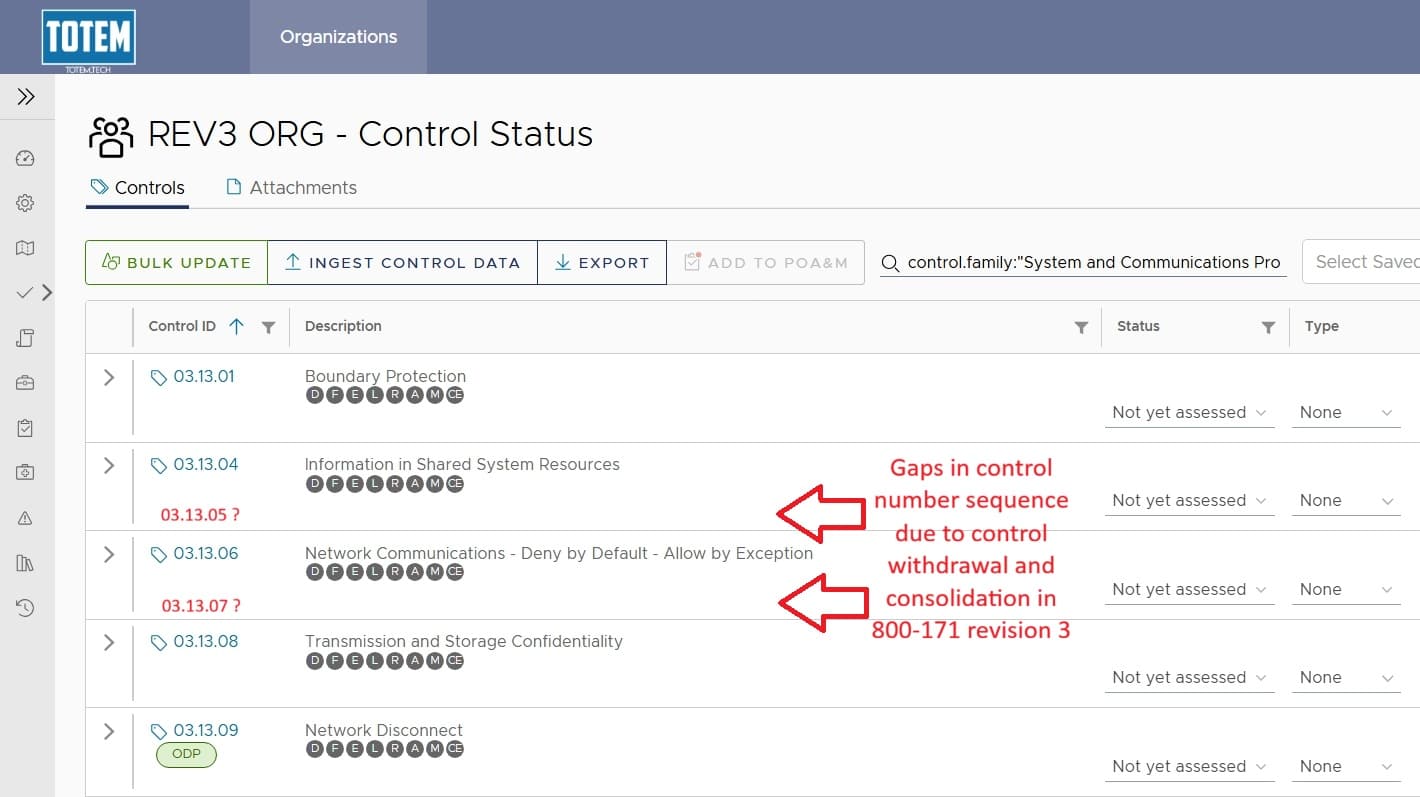1420x797 pixels.
Task: Expand sidebar with double chevron icon
Action: (26, 97)
